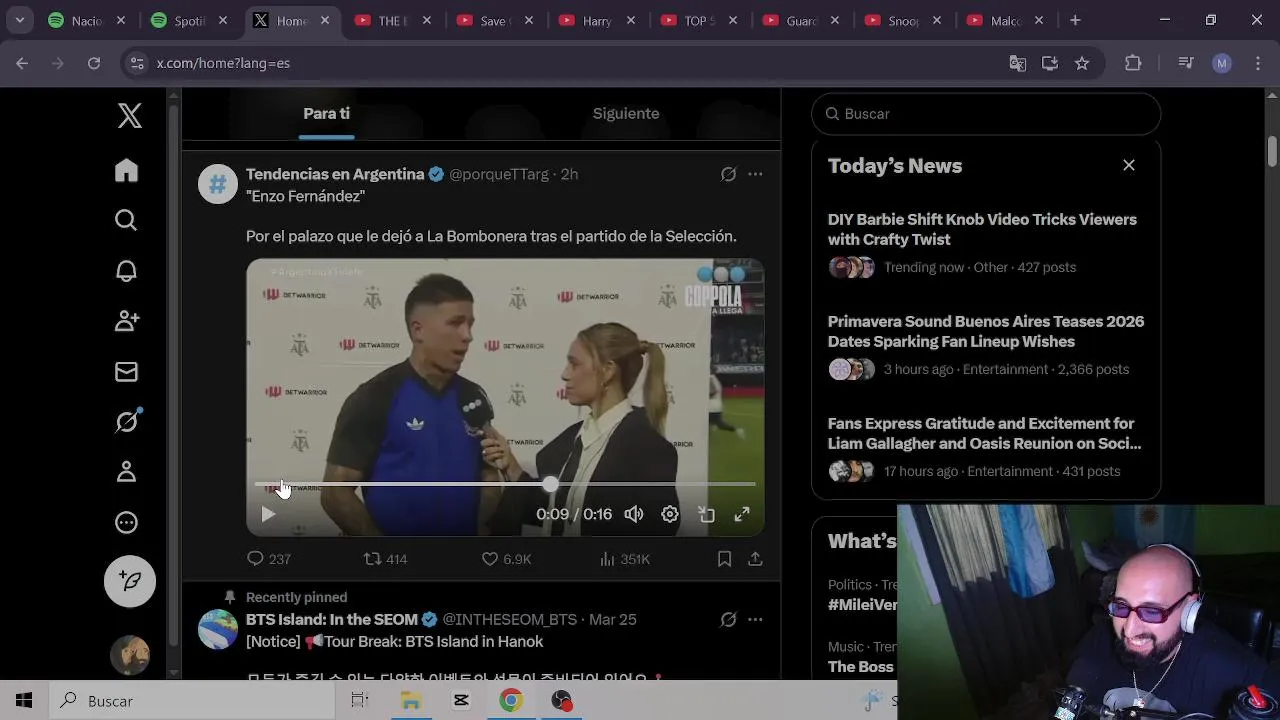This screenshot has height=720, width=1280.
Task: Open Messages envelope in sidebar
Action: [126, 372]
